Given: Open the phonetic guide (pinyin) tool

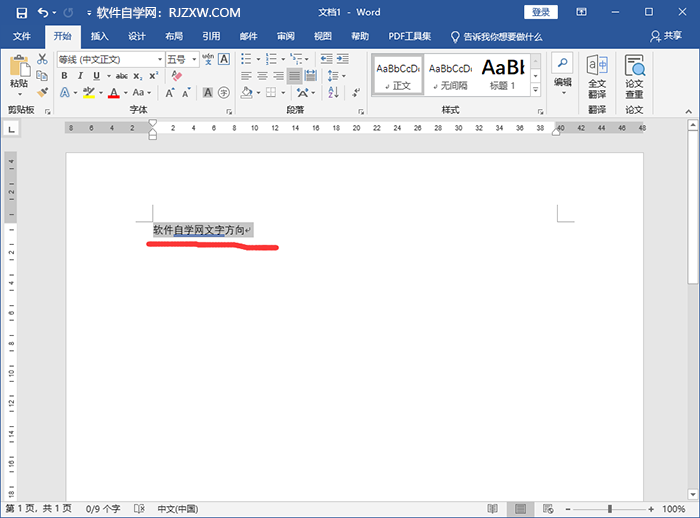Looking at the screenshot, I should [x=208, y=59].
